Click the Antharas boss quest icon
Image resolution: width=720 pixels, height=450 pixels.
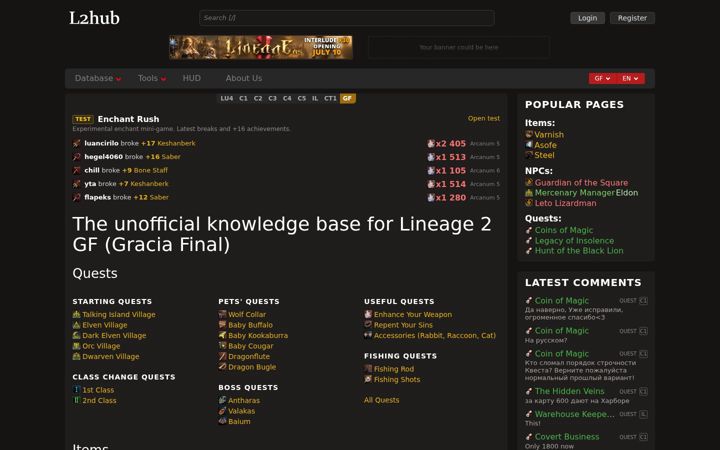222,400
